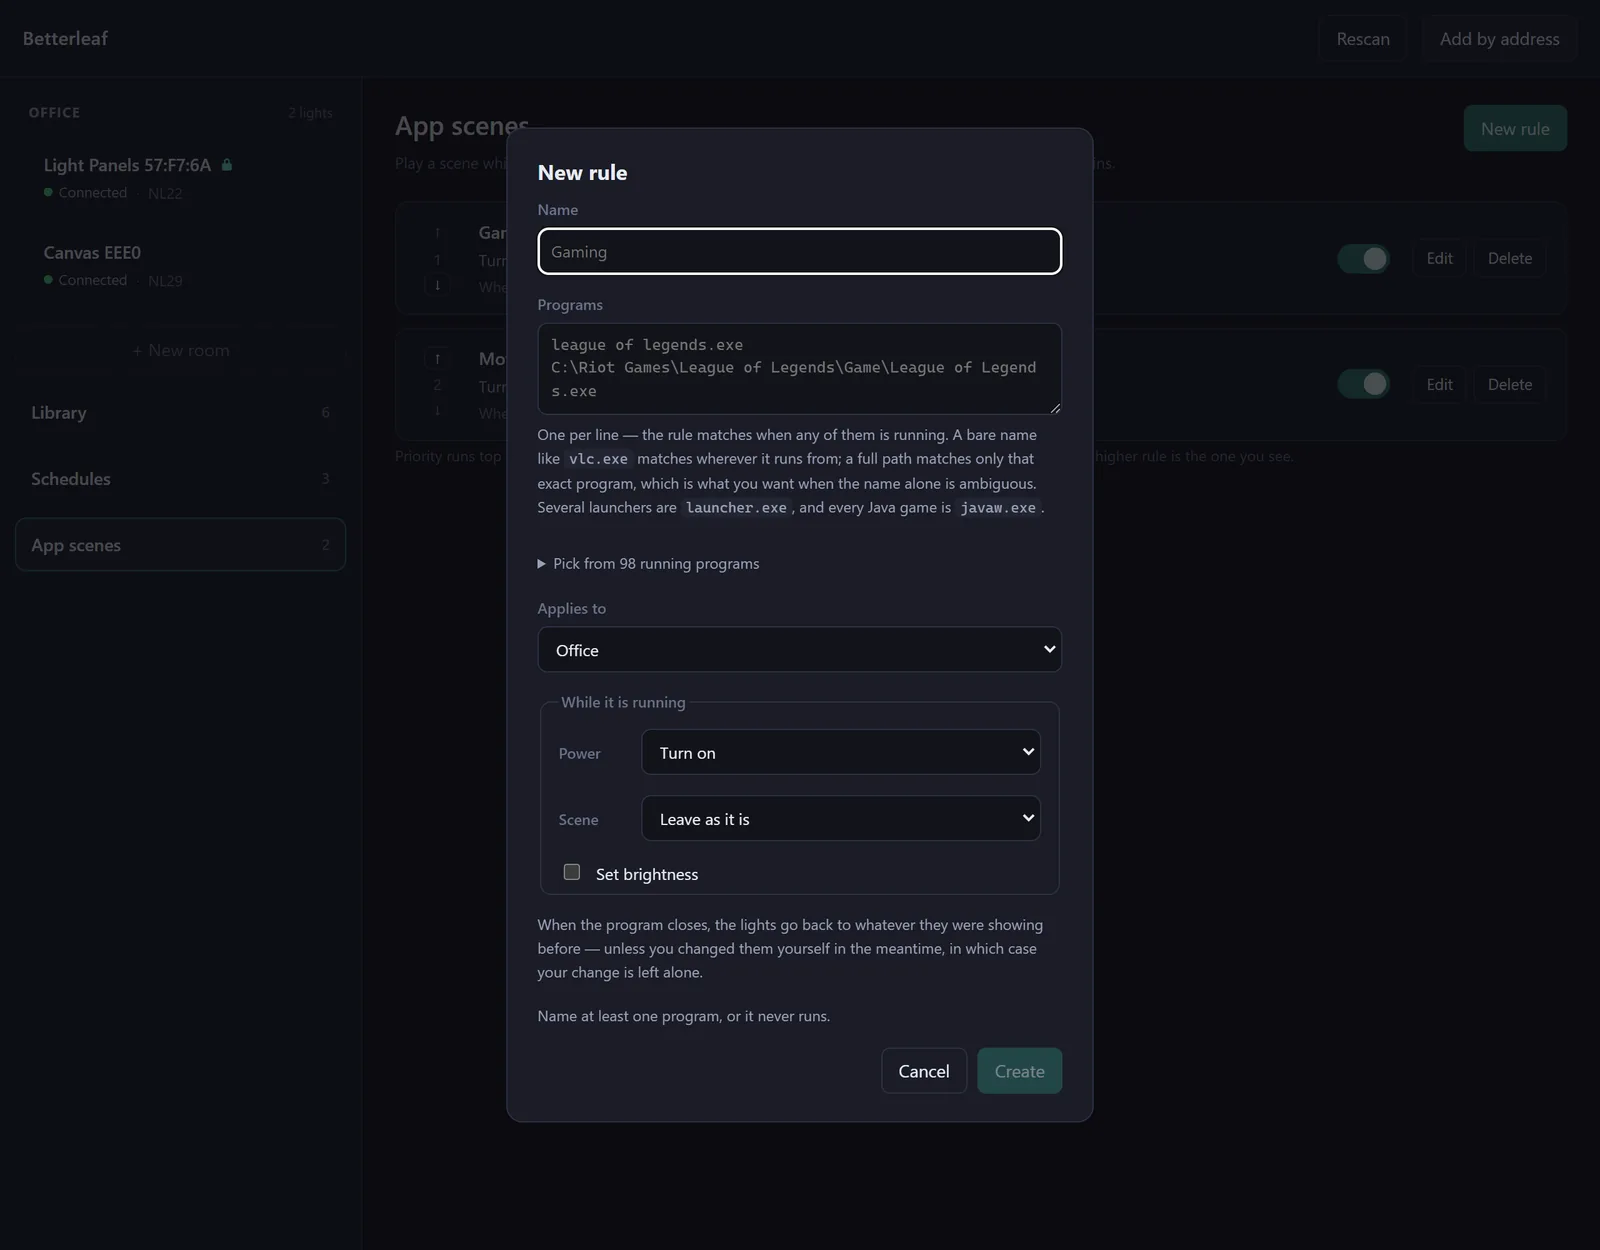Click the OFFICE room heading
The width and height of the screenshot is (1600, 1250).
[x=54, y=113]
